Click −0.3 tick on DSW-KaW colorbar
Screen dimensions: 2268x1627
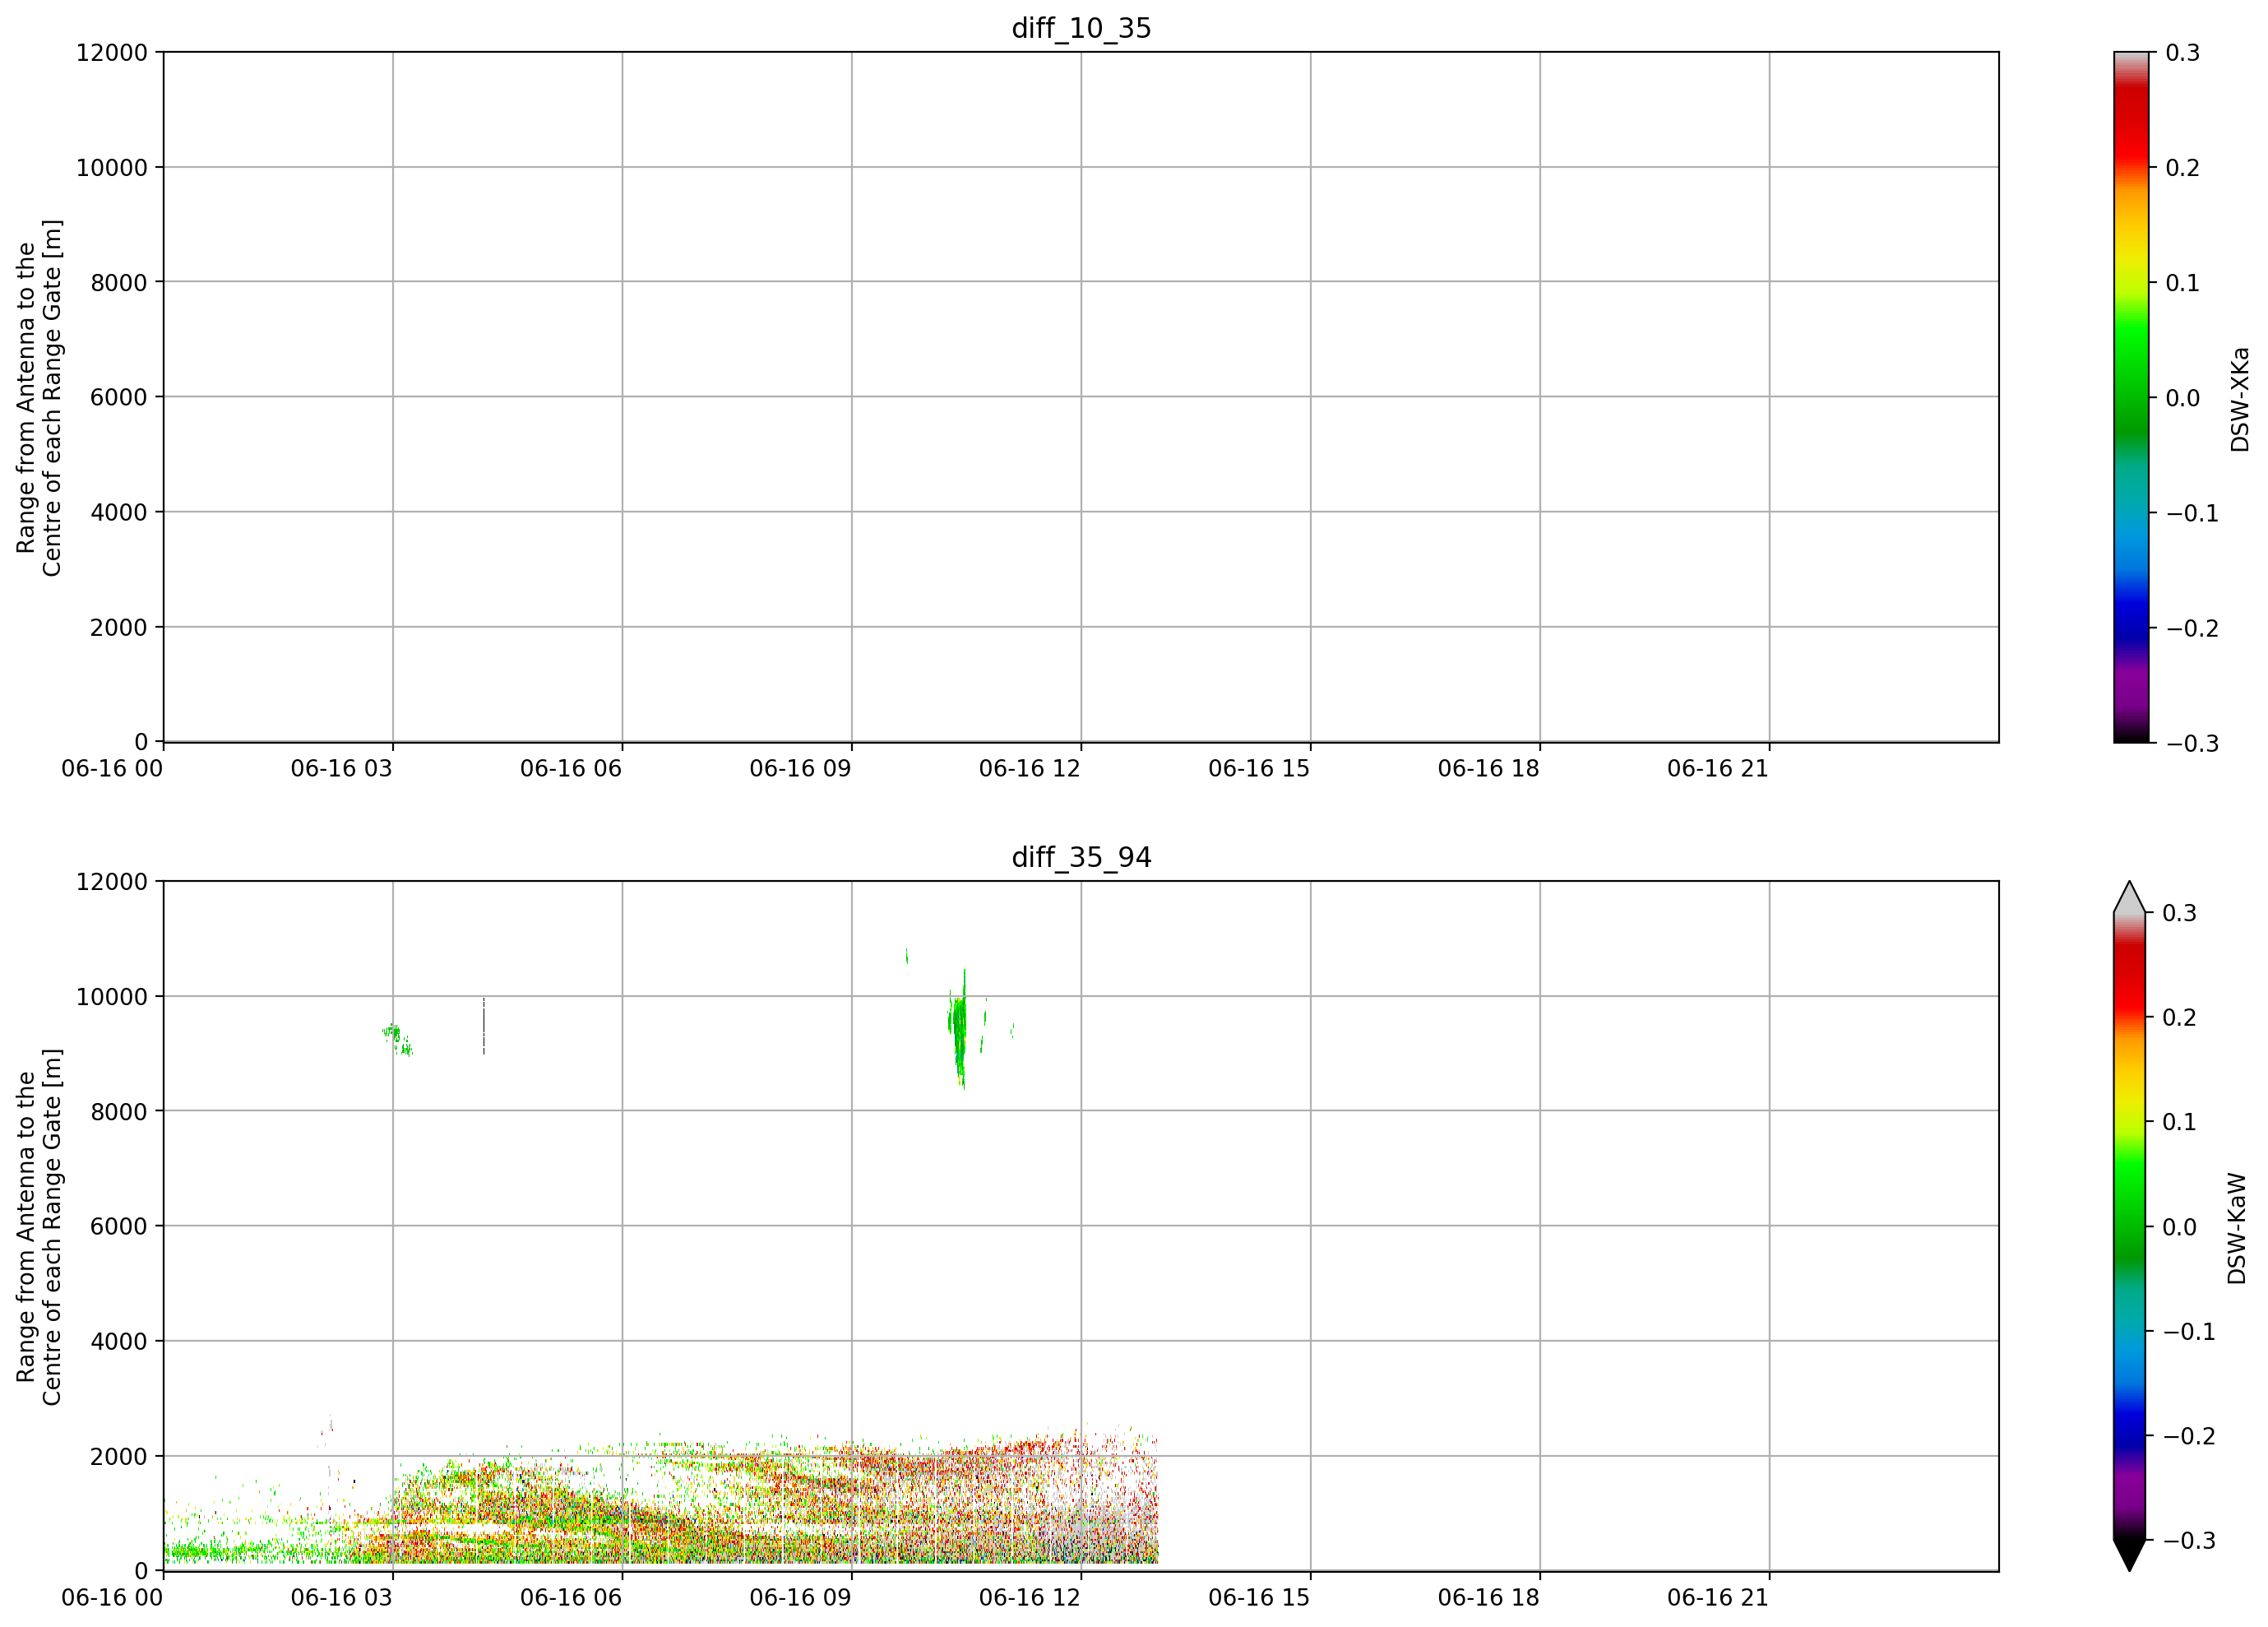coord(2189,1540)
